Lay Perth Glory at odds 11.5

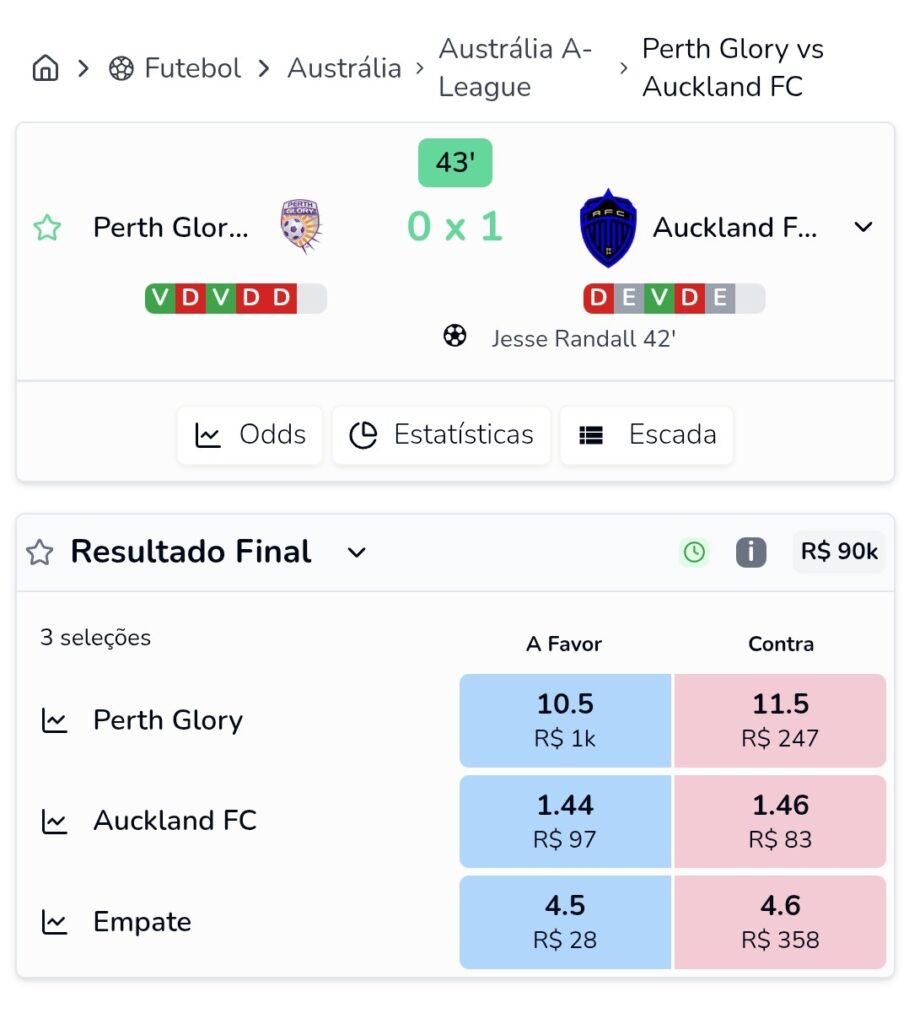(x=780, y=720)
